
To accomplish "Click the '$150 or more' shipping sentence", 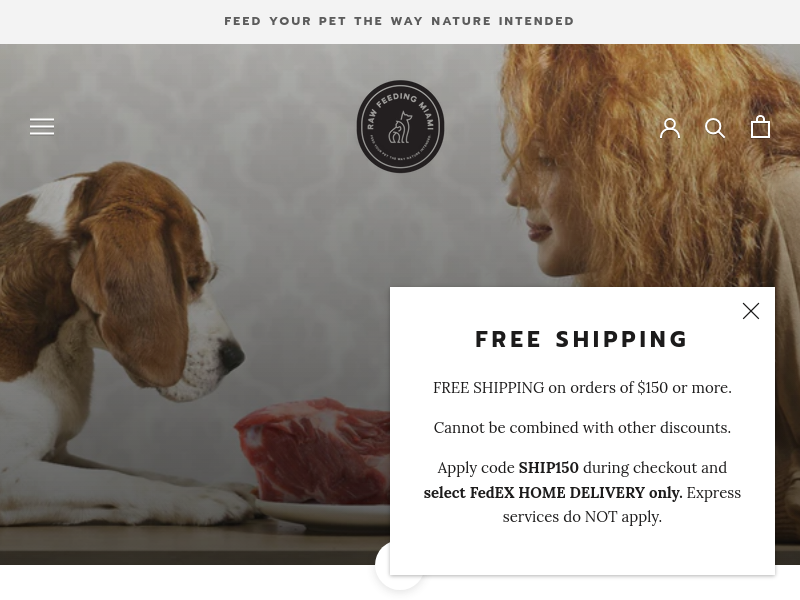I will click(582, 388).
